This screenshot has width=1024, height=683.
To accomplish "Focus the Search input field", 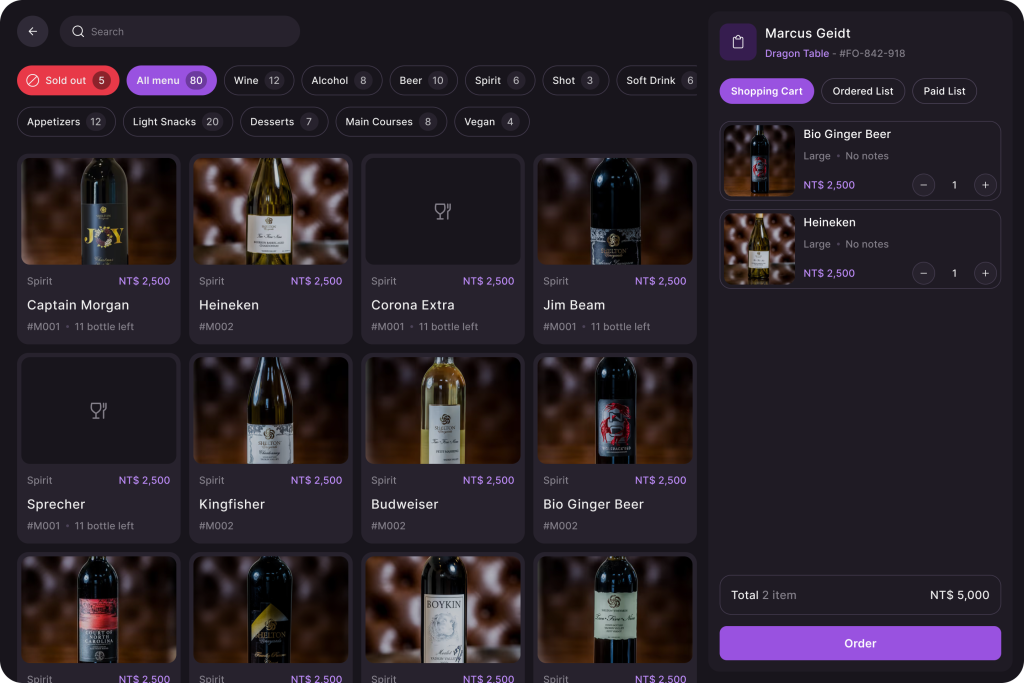I will (x=180, y=31).
